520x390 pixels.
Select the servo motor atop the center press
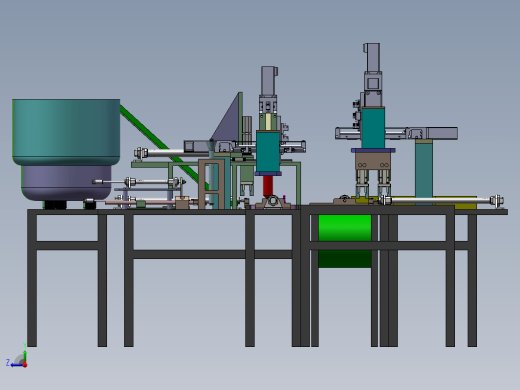[269, 81]
